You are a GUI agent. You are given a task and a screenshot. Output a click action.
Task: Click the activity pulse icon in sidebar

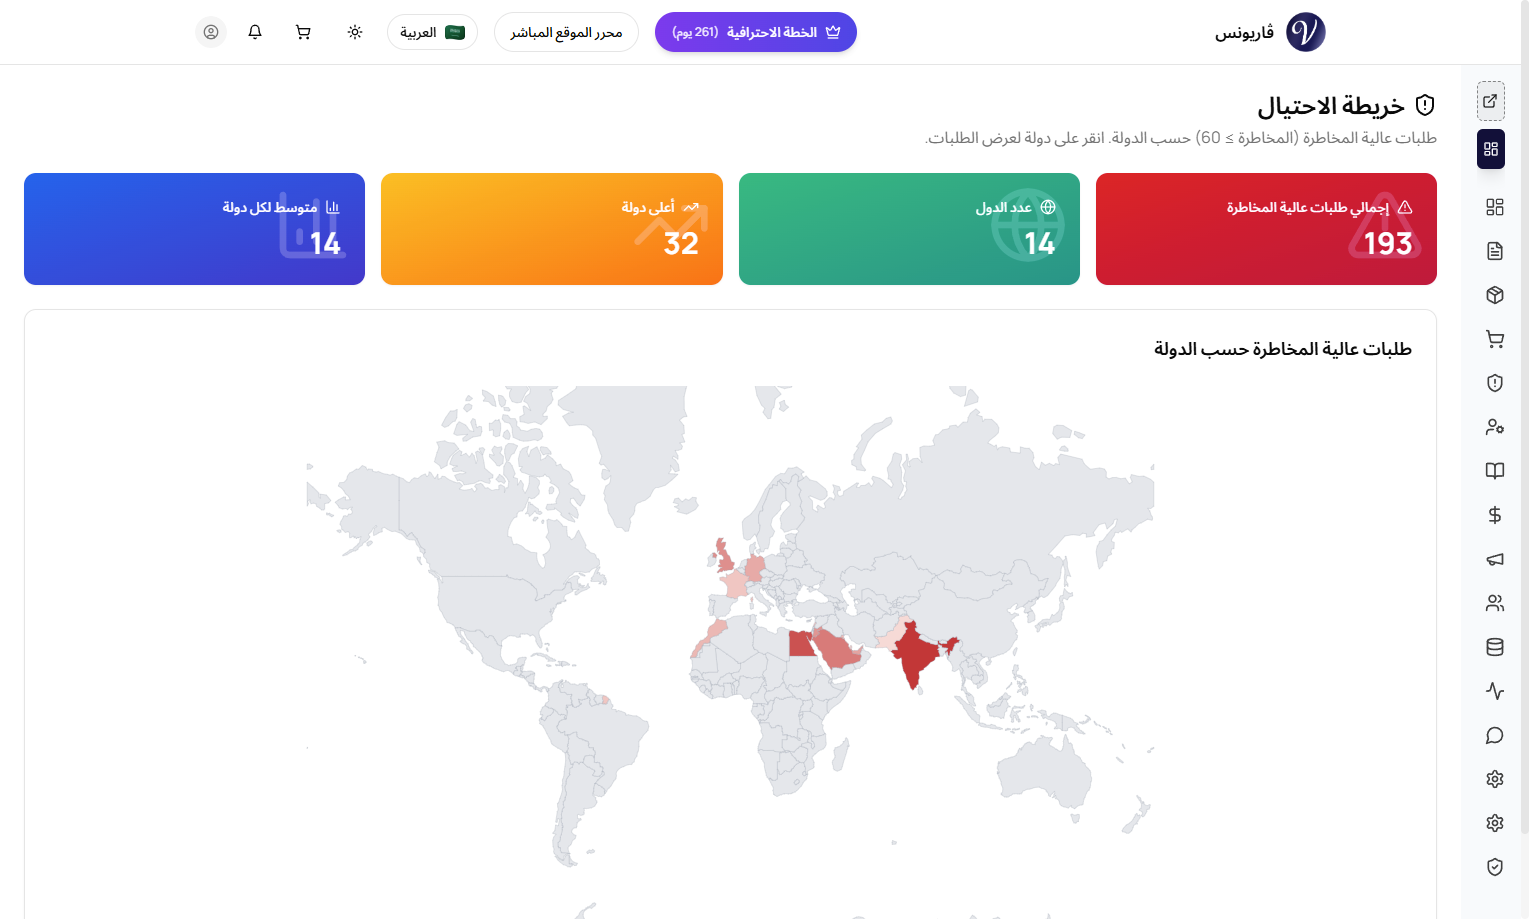point(1494,691)
